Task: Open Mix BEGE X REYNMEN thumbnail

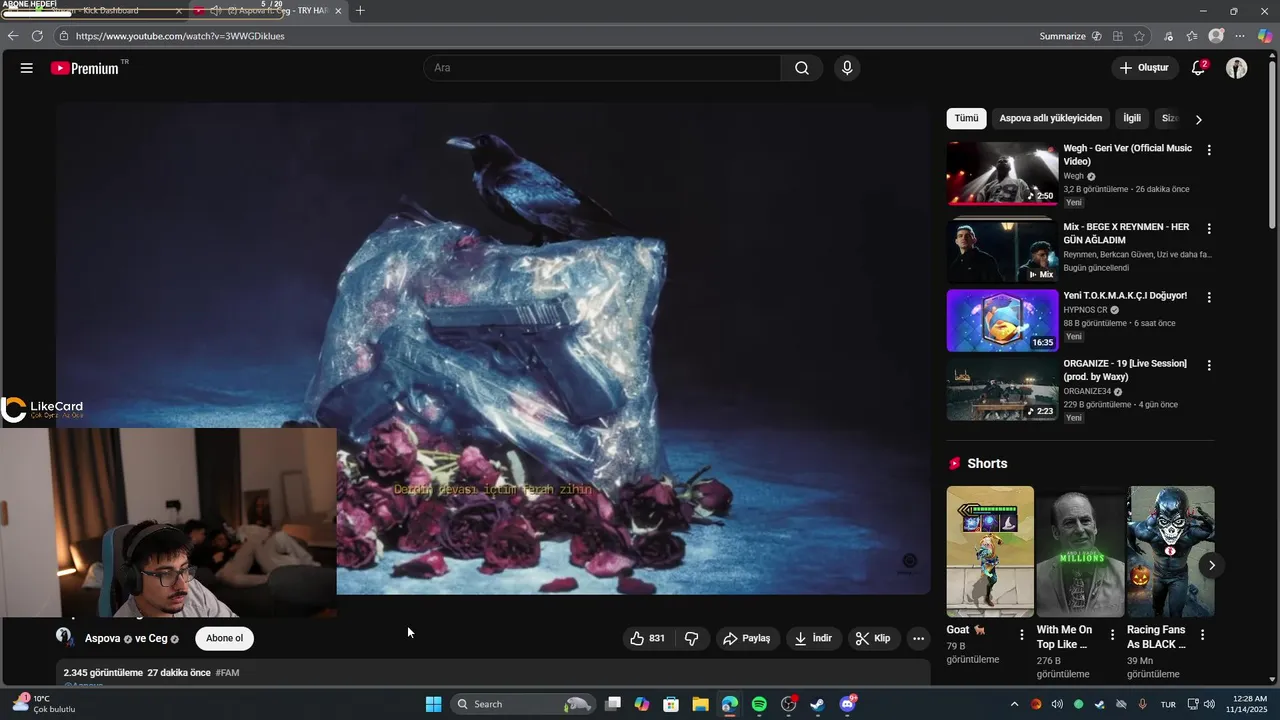Action: pos(1002,251)
